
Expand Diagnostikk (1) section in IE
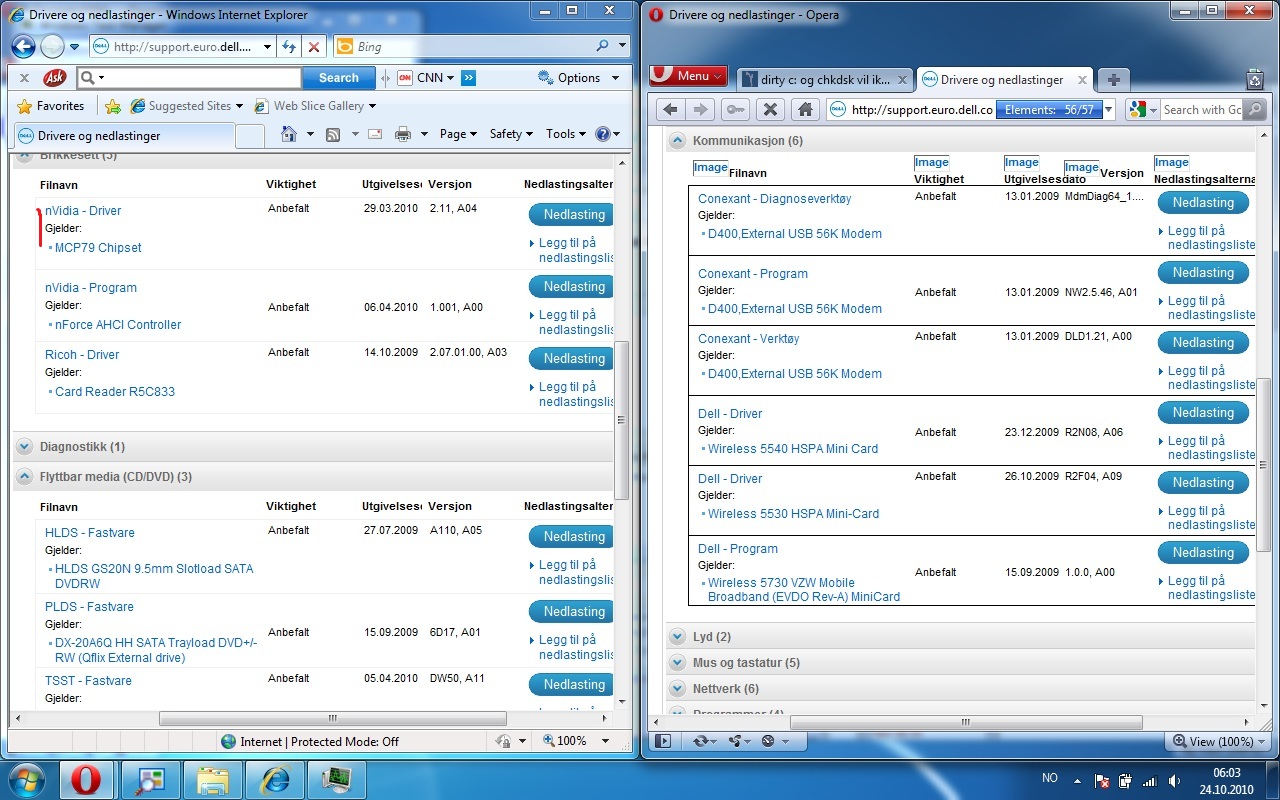point(25,447)
